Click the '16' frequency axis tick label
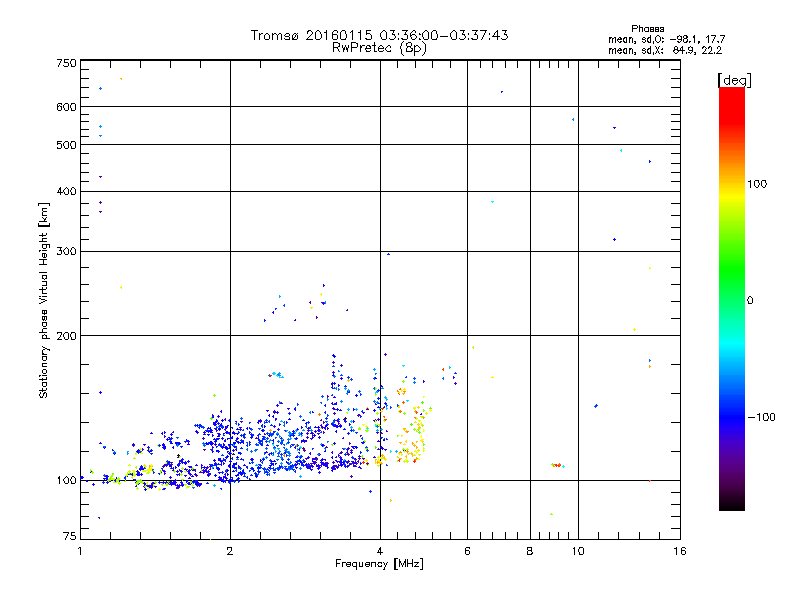 pyautogui.click(x=680, y=551)
